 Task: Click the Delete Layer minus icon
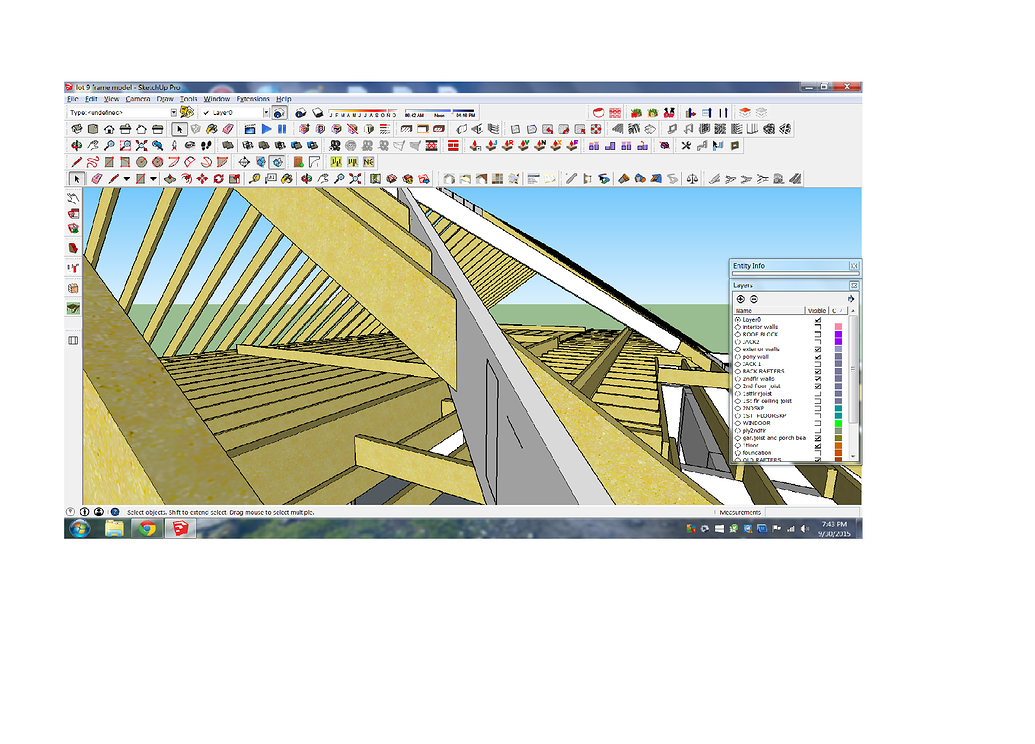(x=753, y=299)
